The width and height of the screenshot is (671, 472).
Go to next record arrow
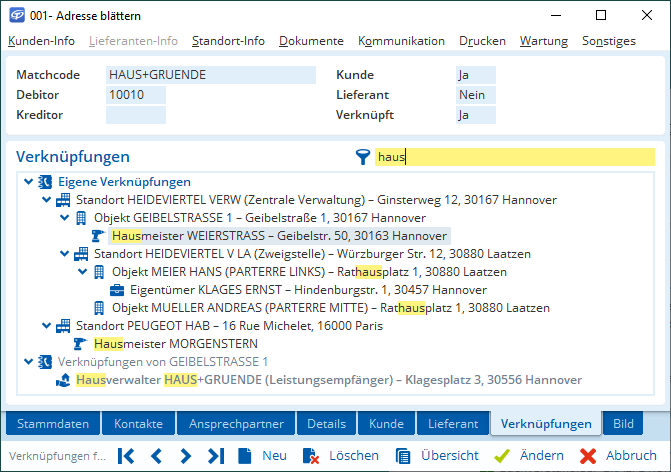point(185,456)
